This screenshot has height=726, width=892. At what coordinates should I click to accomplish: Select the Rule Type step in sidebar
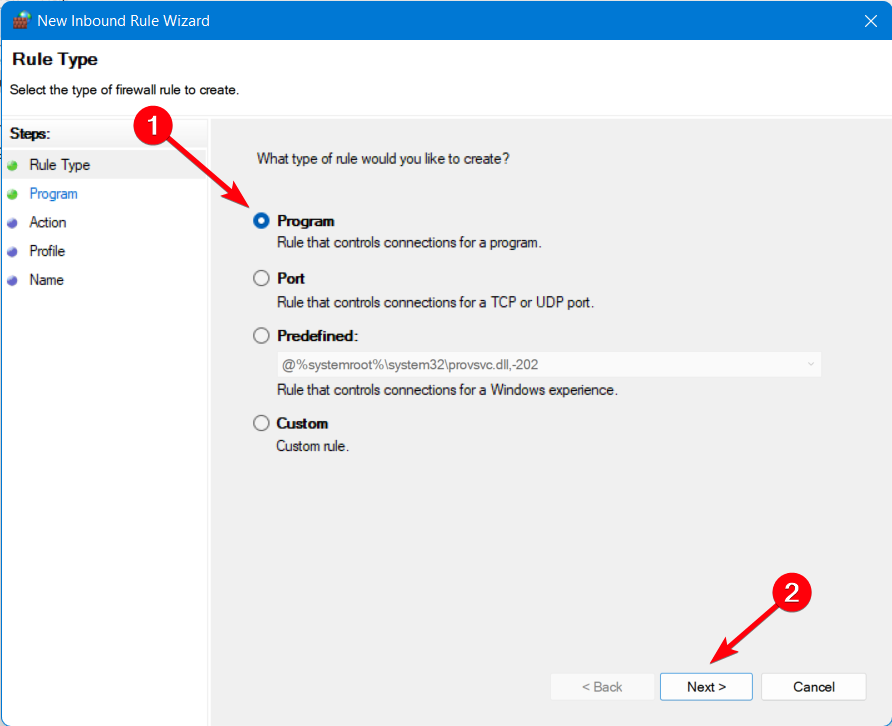coord(60,165)
